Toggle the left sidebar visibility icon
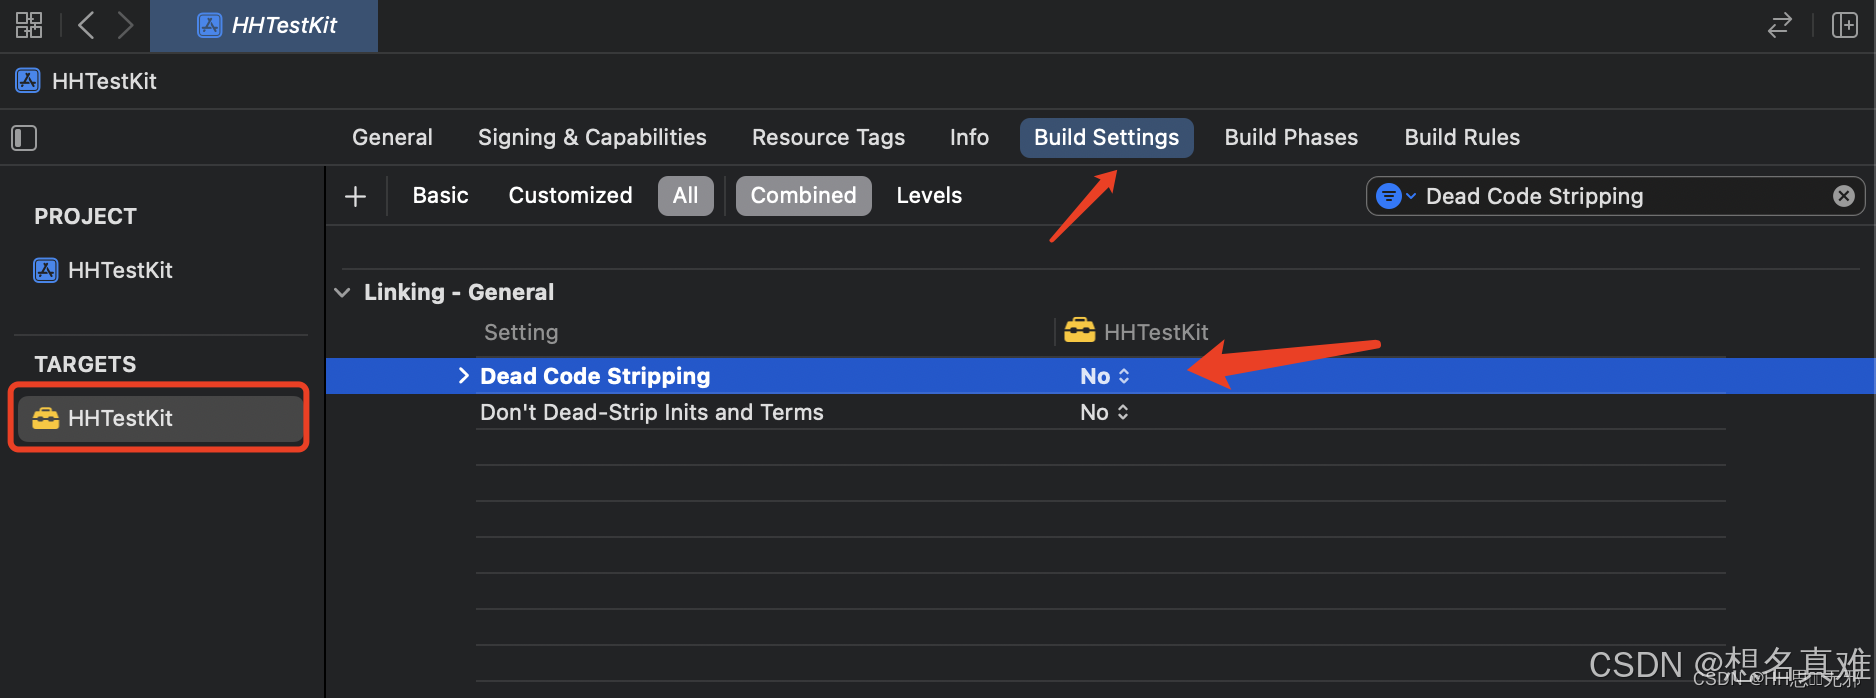Viewport: 1876px width, 698px height. tap(23, 137)
